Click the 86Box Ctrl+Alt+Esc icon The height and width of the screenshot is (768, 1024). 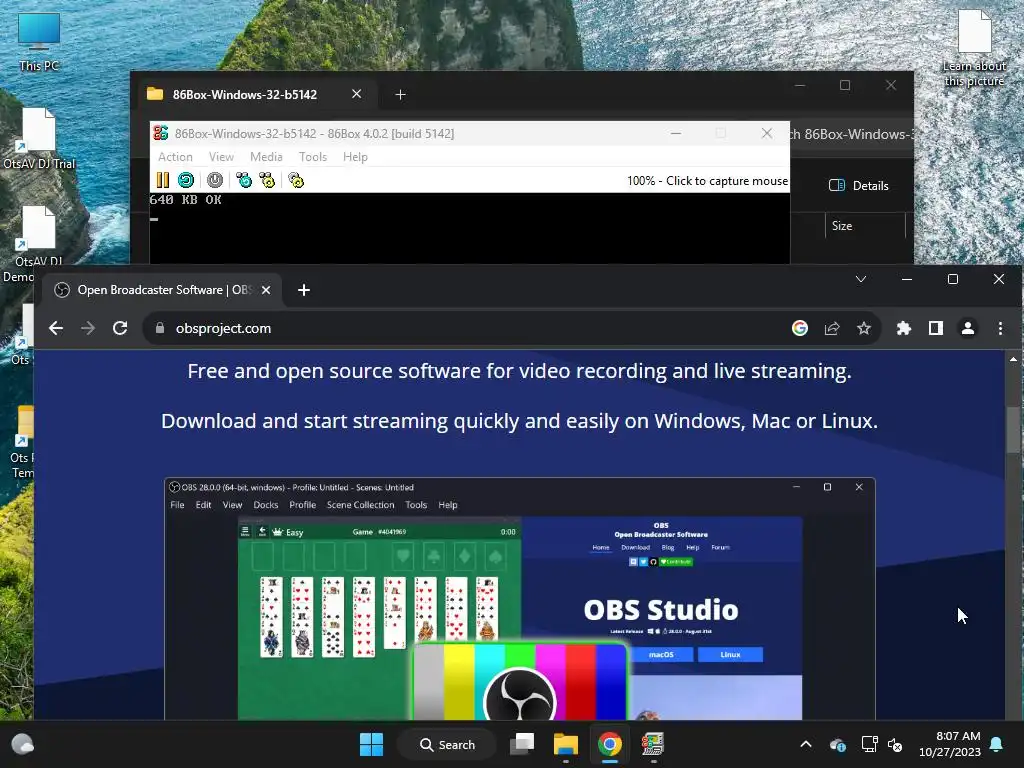click(x=267, y=180)
